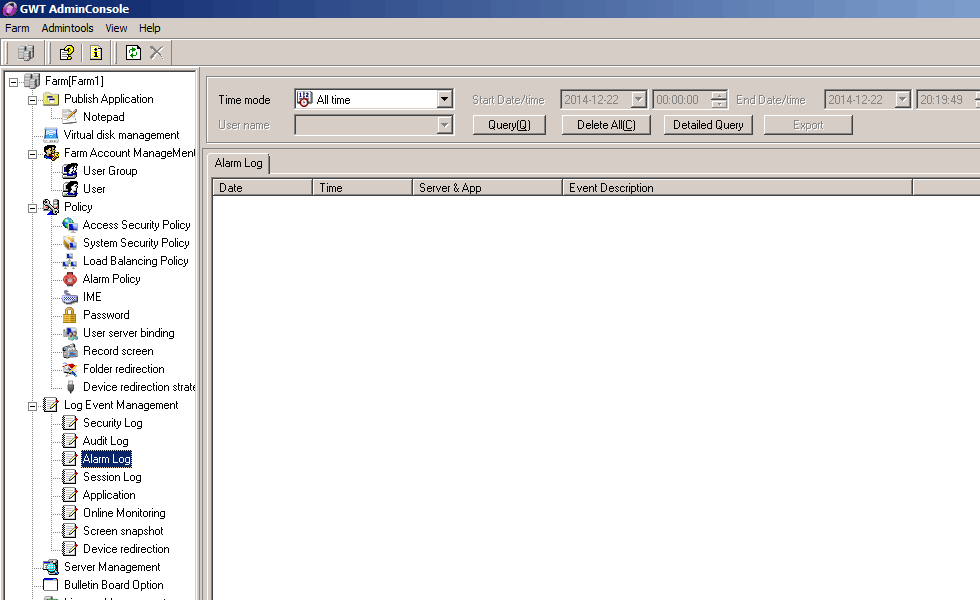The image size is (980, 600).
Task: Click the Server Management icon
Action: (51, 567)
